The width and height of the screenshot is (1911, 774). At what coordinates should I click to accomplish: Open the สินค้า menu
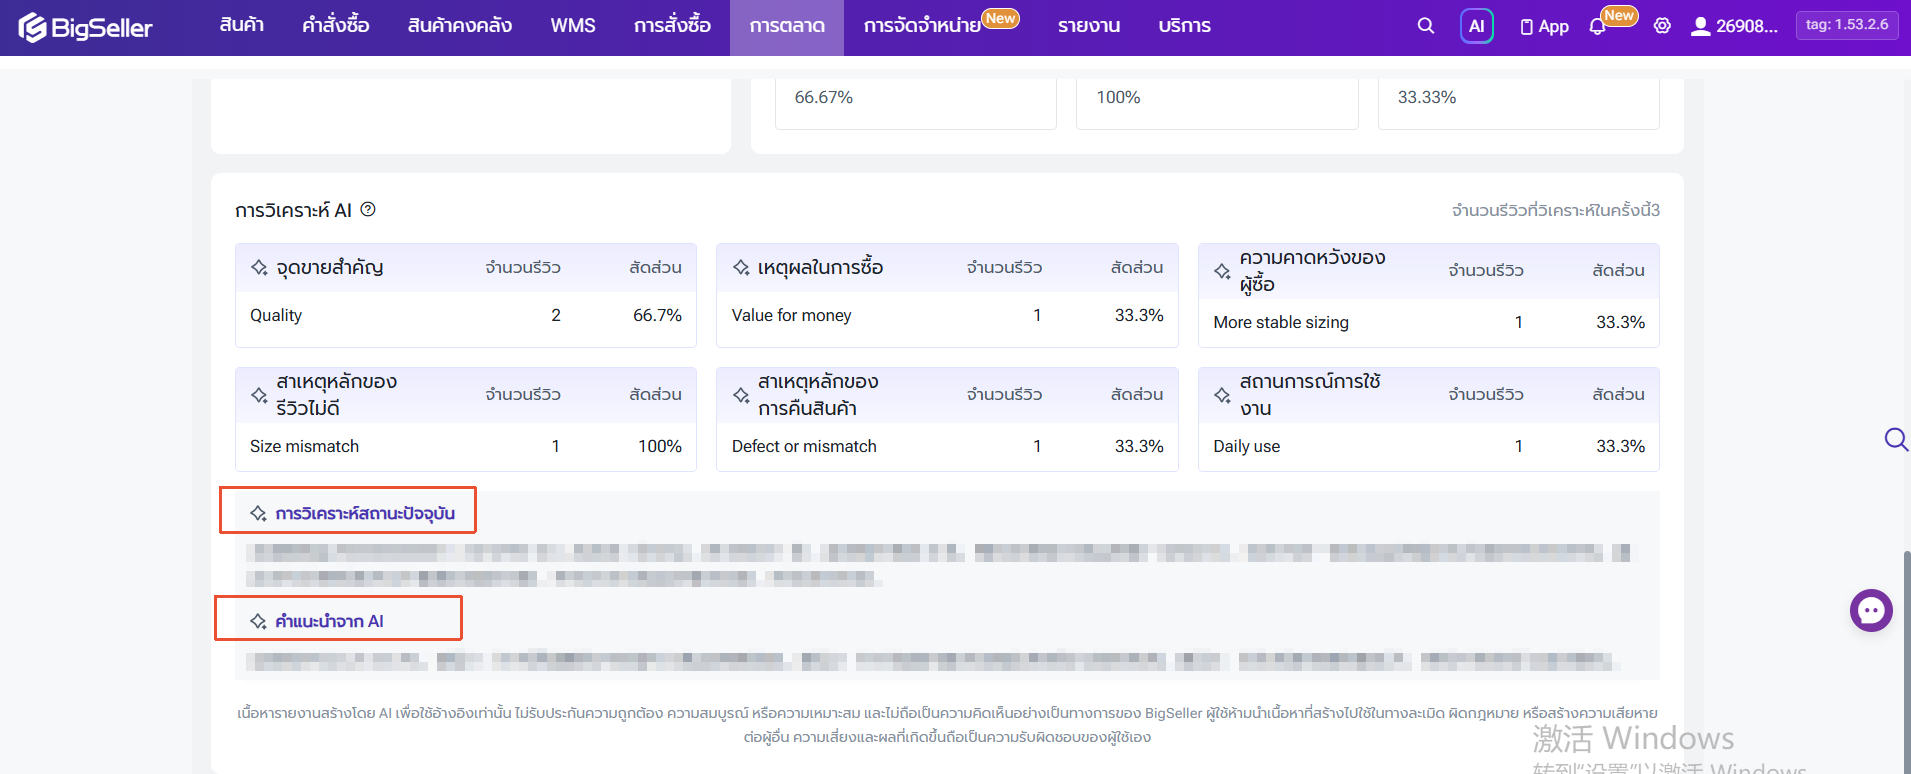[x=242, y=26]
